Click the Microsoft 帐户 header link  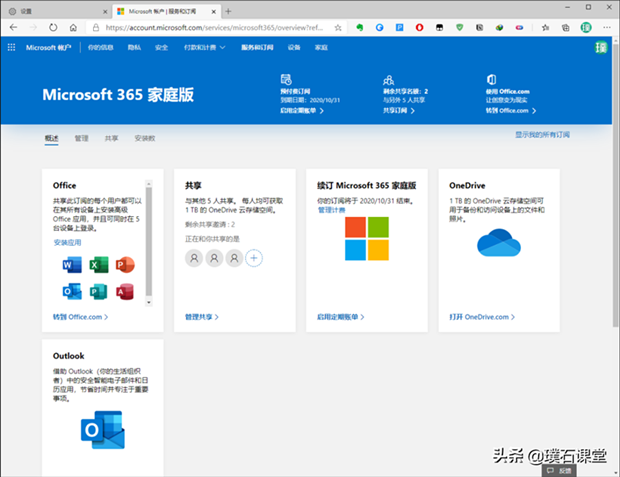click(49, 47)
